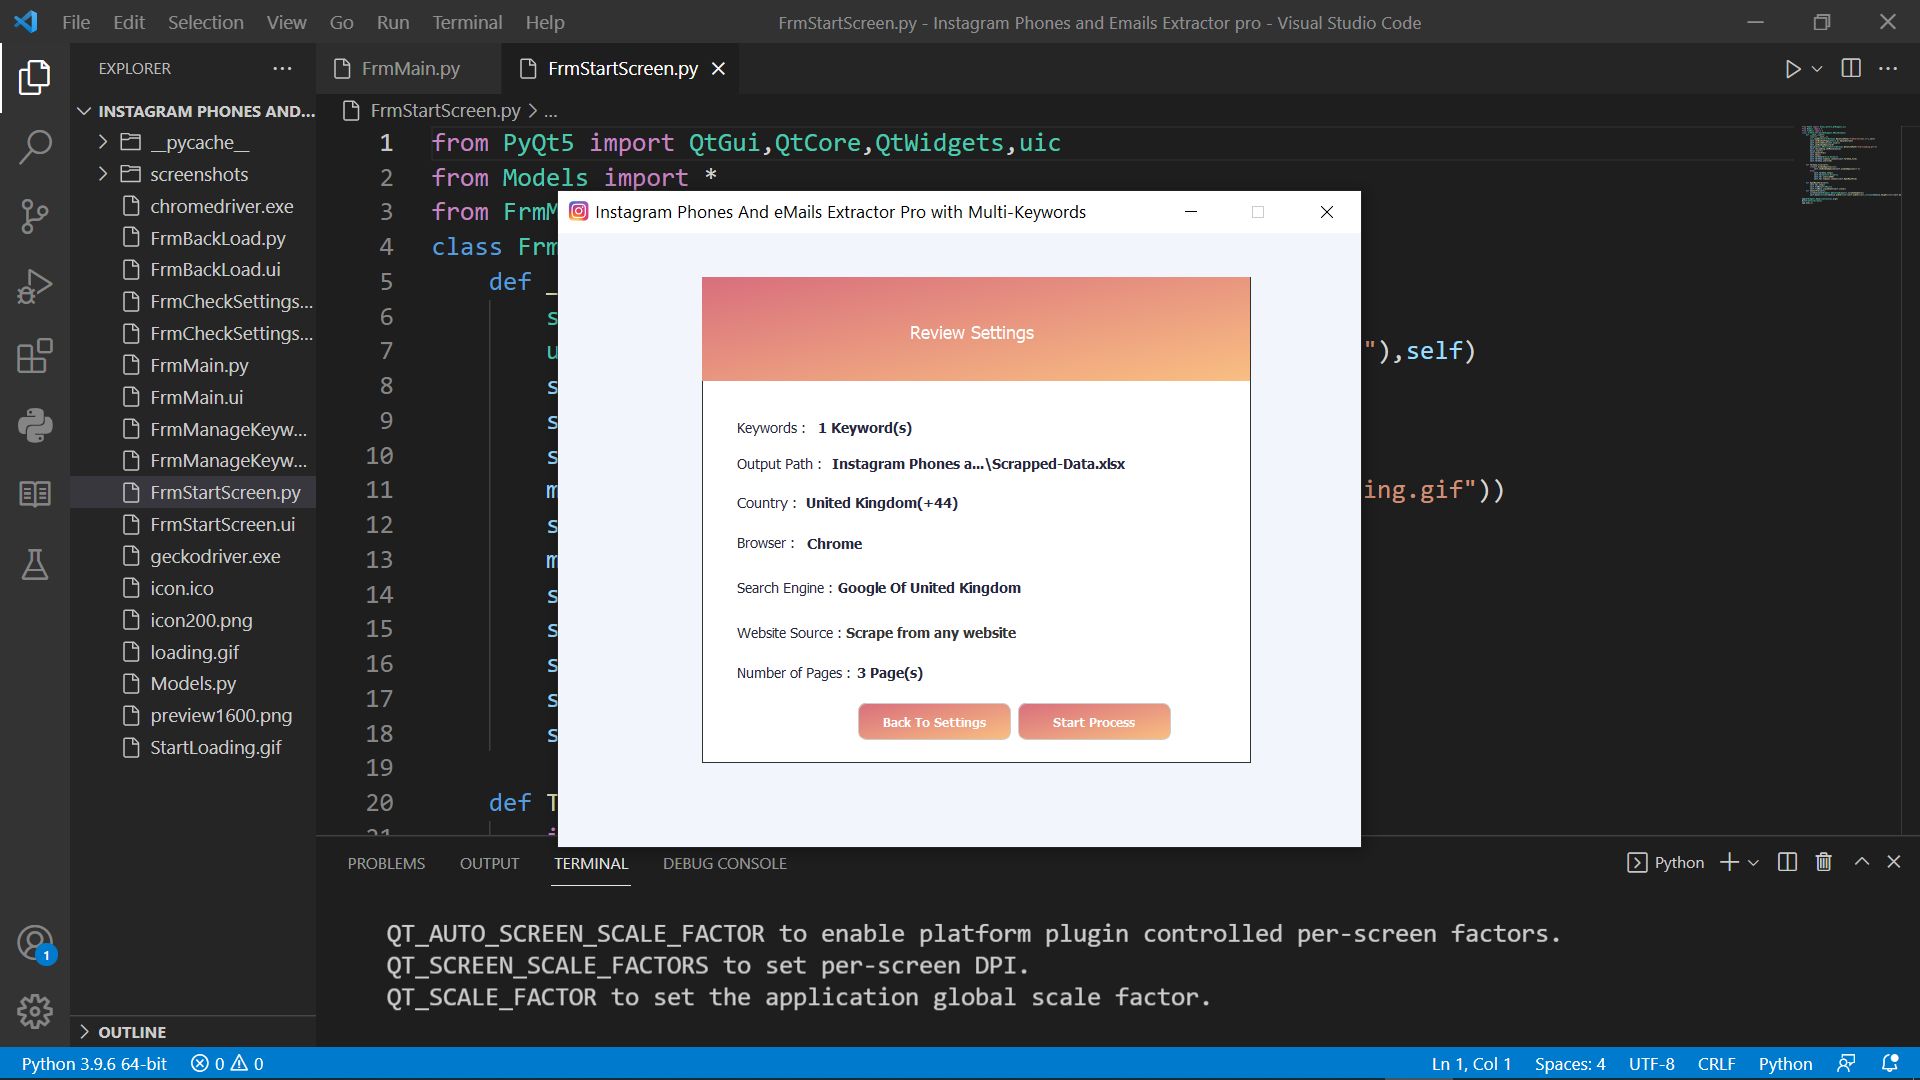The height and width of the screenshot is (1080, 1920).
Task: Switch to the DEBUG CONSOLE tab
Action: [x=724, y=863]
